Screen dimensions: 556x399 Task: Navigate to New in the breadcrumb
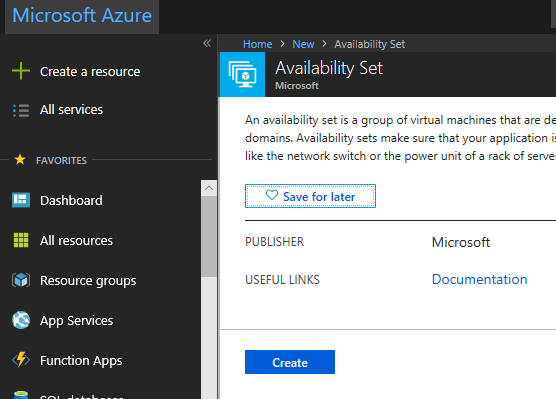303,44
